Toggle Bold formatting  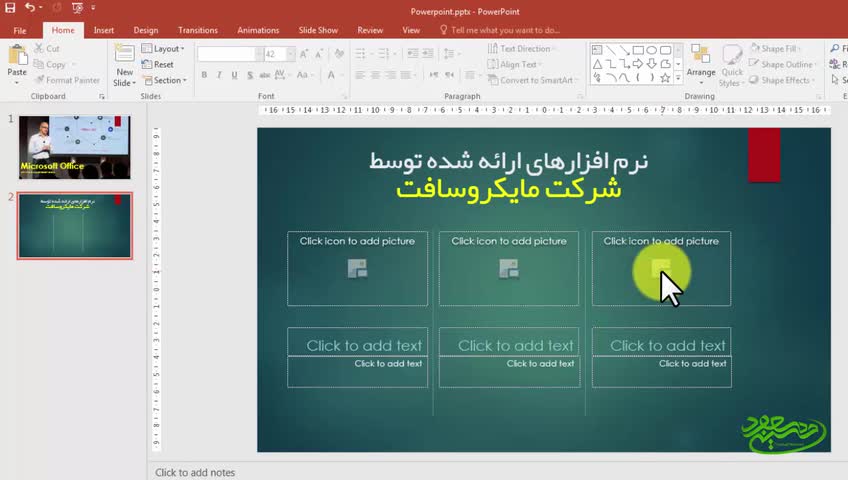[204, 75]
